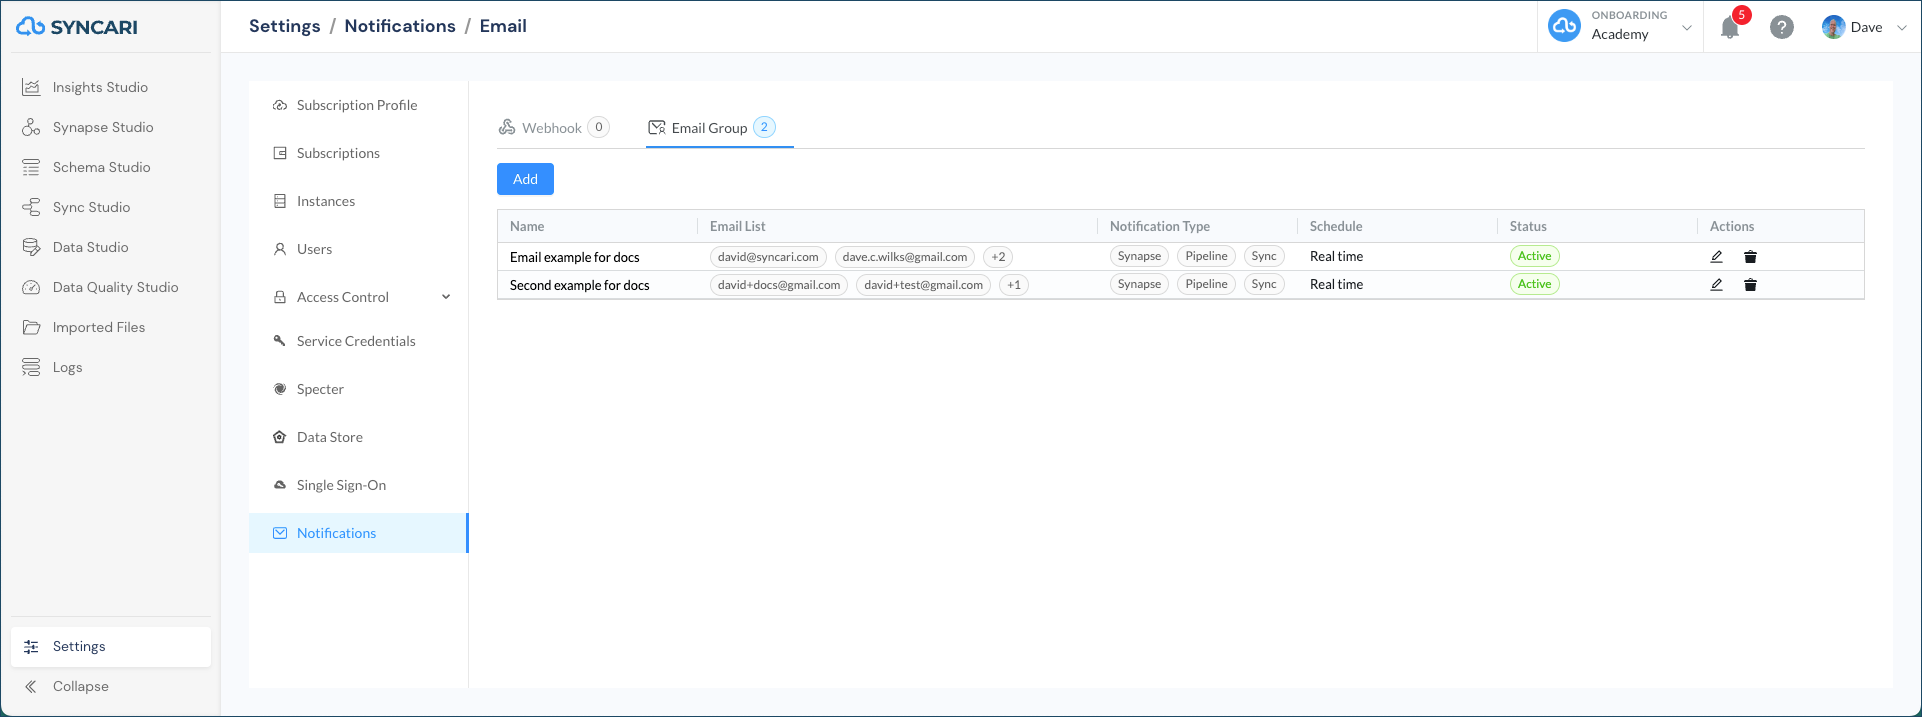Click the dave.c.wilks@gmail.com chip
Viewport: 1922px width, 717px height.
coord(905,257)
